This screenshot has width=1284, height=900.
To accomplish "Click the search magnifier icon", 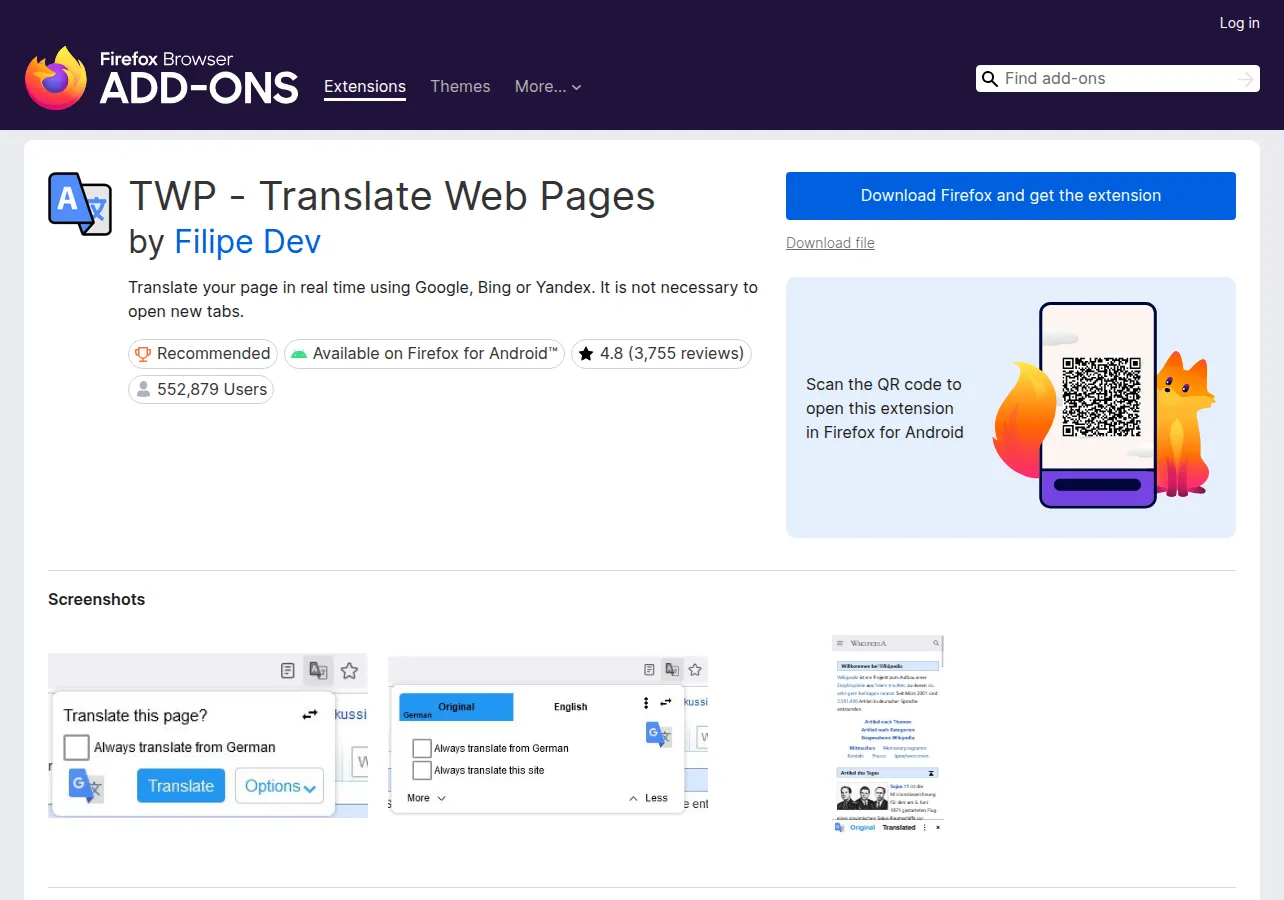I will point(990,79).
